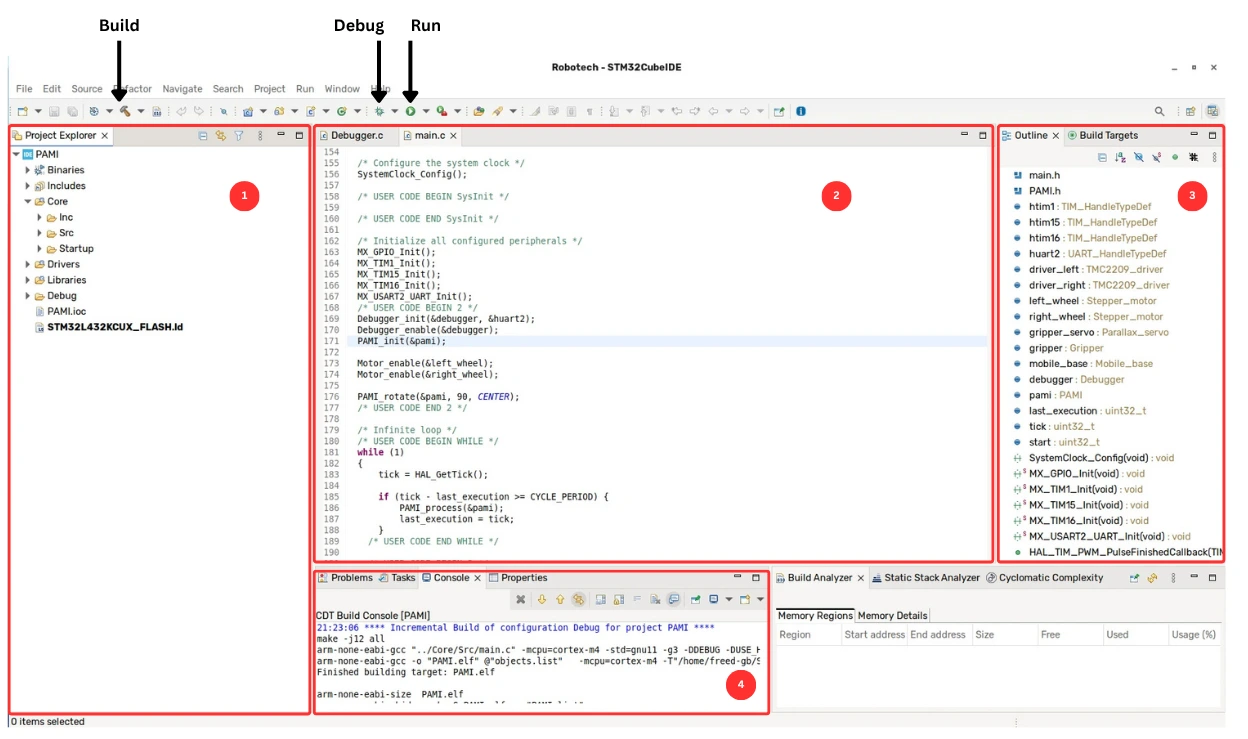Open the New Console View dropdown arrow

(x=760, y=599)
